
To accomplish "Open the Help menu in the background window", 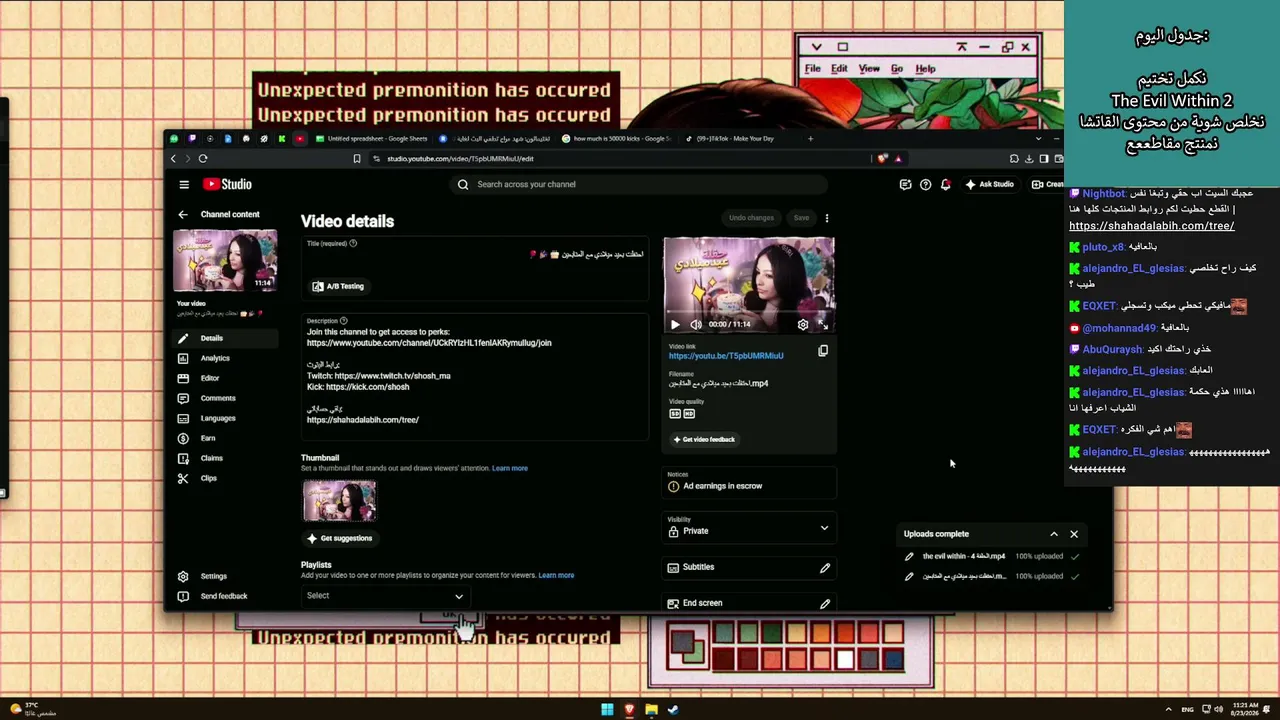I will tap(926, 69).
